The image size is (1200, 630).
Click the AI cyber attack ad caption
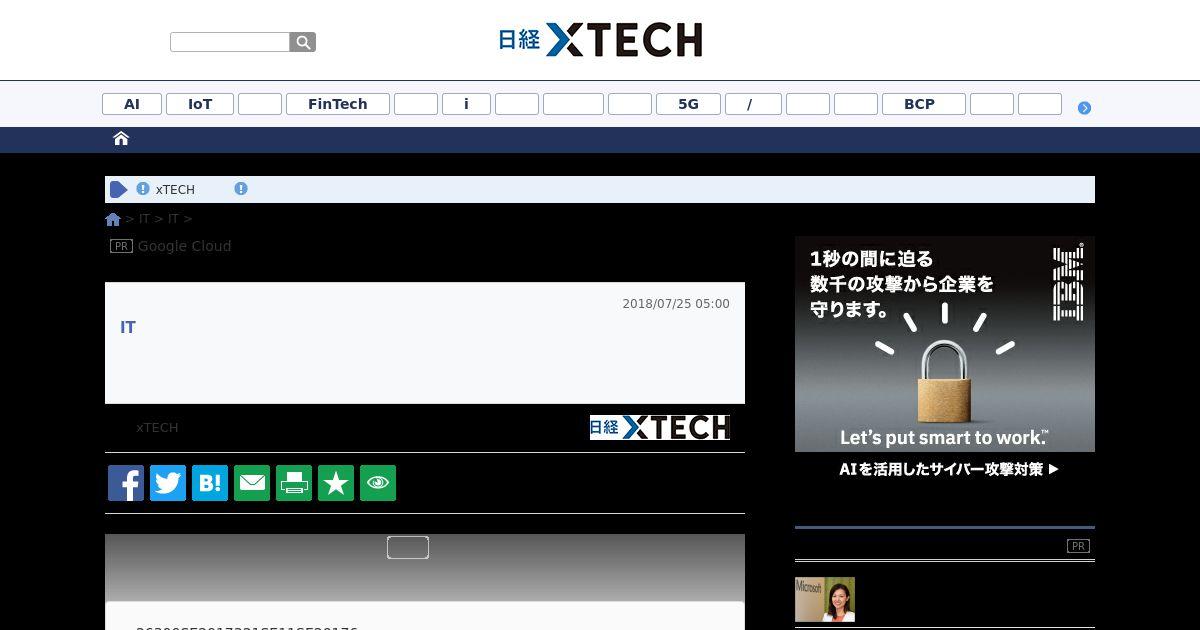(x=948, y=469)
